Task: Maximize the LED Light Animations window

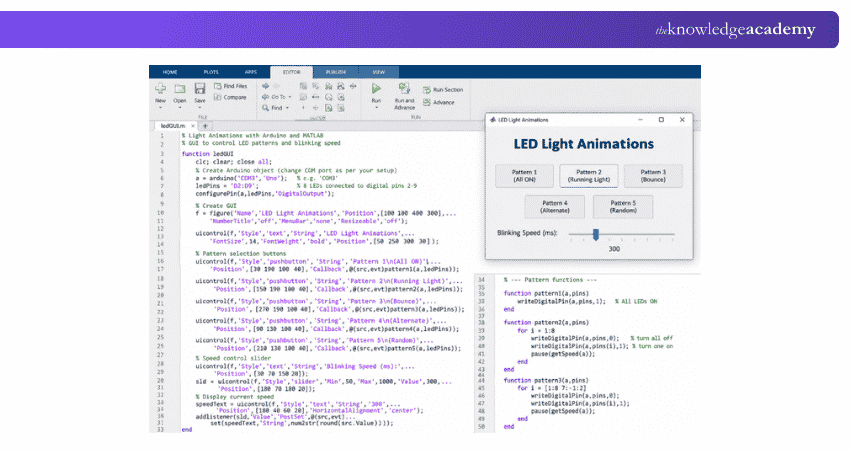Action: (x=661, y=120)
